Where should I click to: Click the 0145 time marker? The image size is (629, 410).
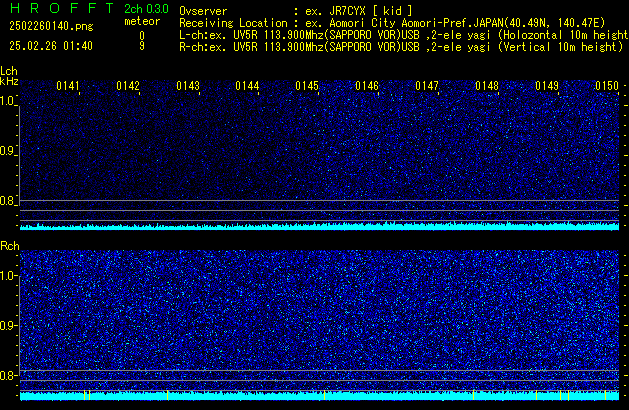tap(307, 86)
